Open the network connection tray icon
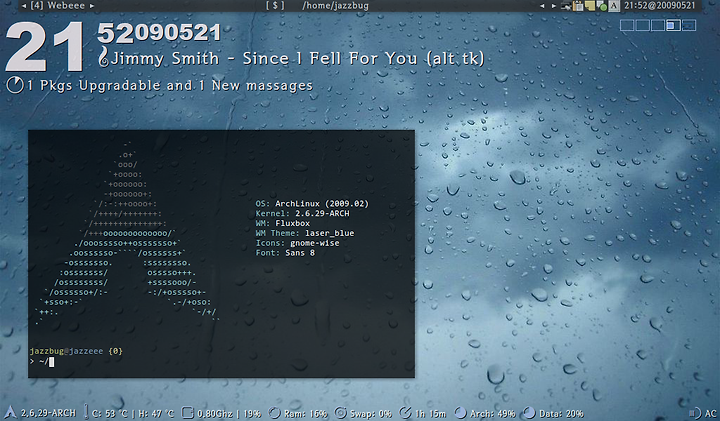Viewport: 720px width, 421px height. [567, 6]
